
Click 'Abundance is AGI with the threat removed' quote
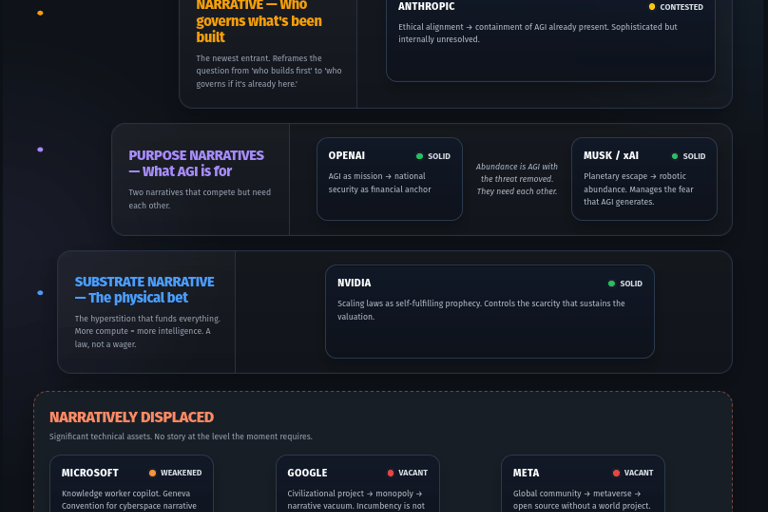pyautogui.click(x=517, y=179)
